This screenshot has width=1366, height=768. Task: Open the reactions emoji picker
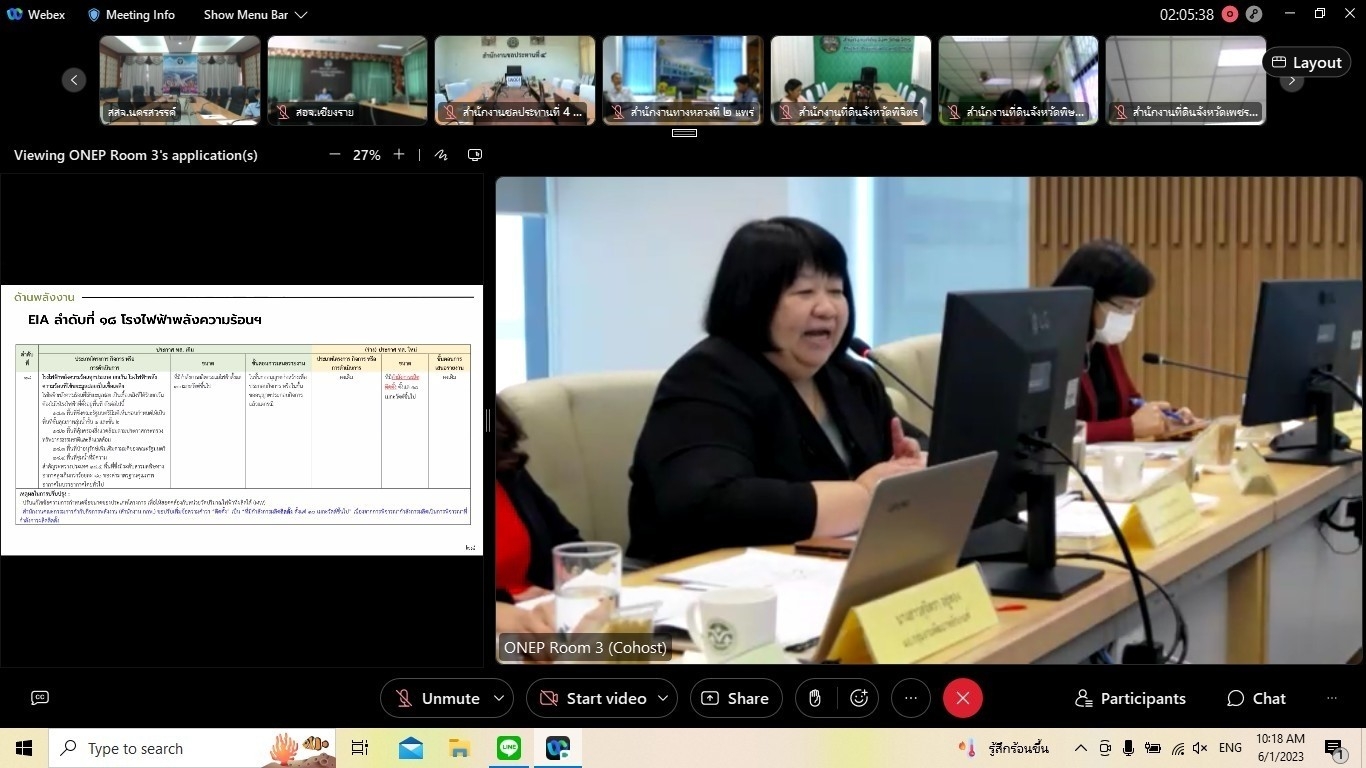click(859, 698)
